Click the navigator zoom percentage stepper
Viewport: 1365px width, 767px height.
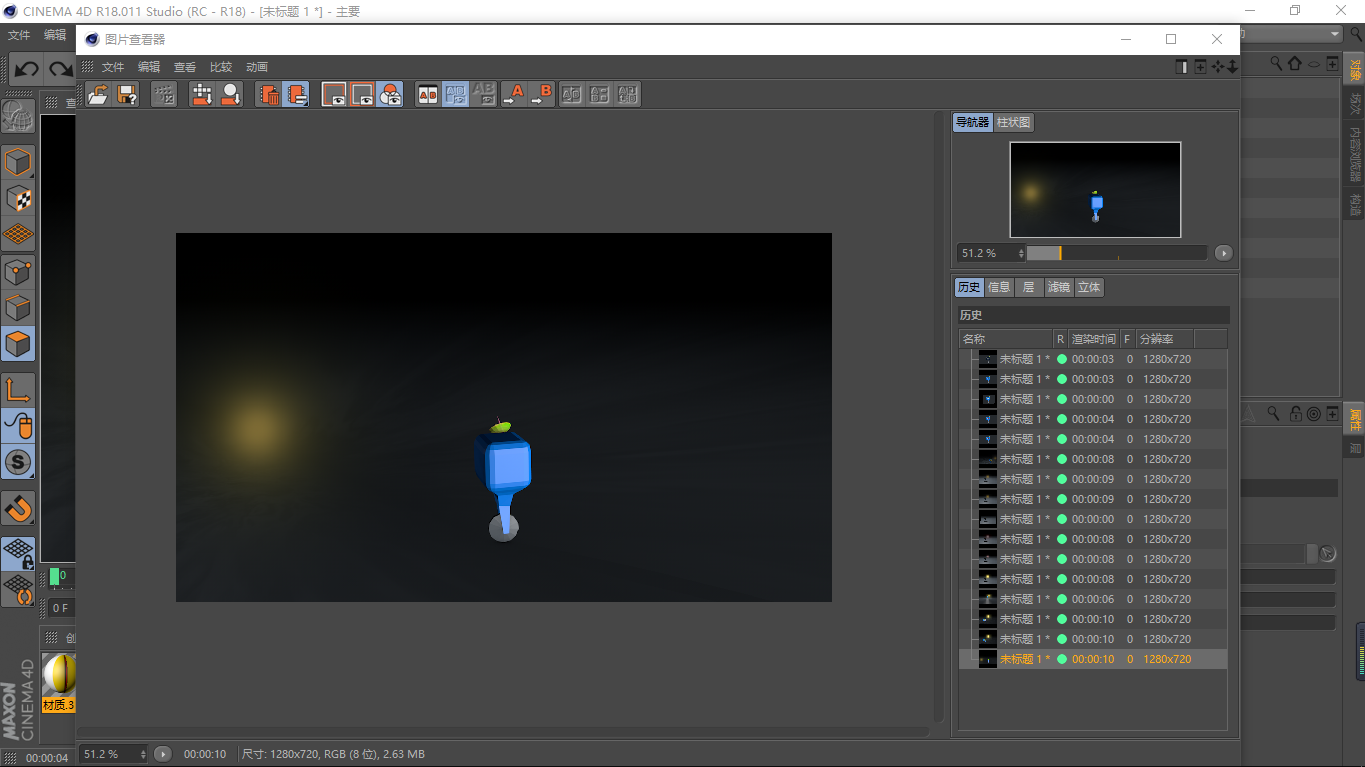[x=1021, y=253]
